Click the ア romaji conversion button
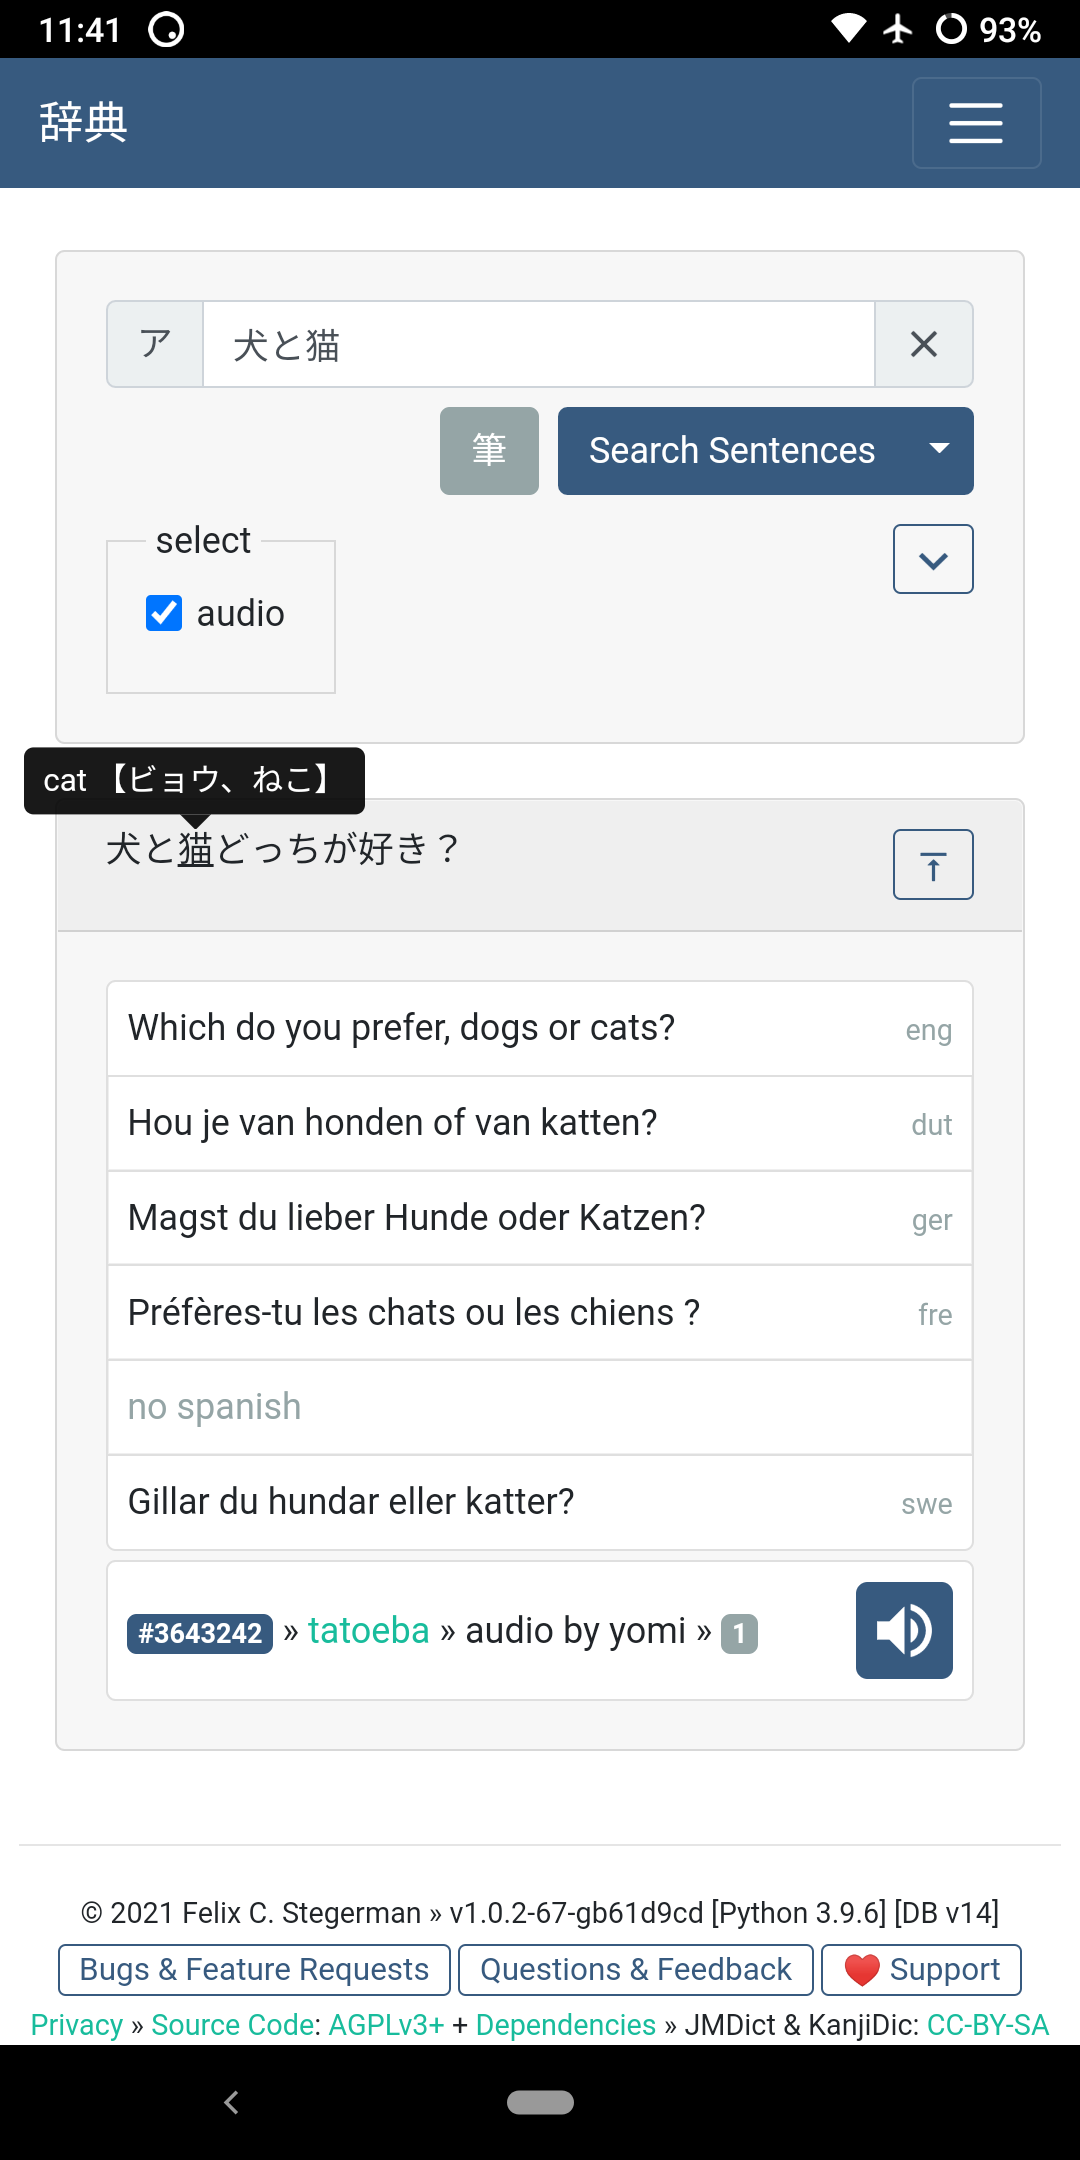The image size is (1080, 2160). pos(155,344)
